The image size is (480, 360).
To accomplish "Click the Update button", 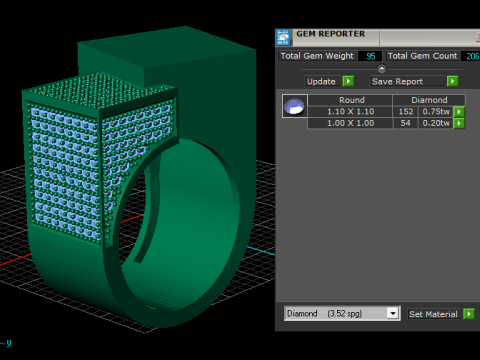I will click(x=324, y=81).
